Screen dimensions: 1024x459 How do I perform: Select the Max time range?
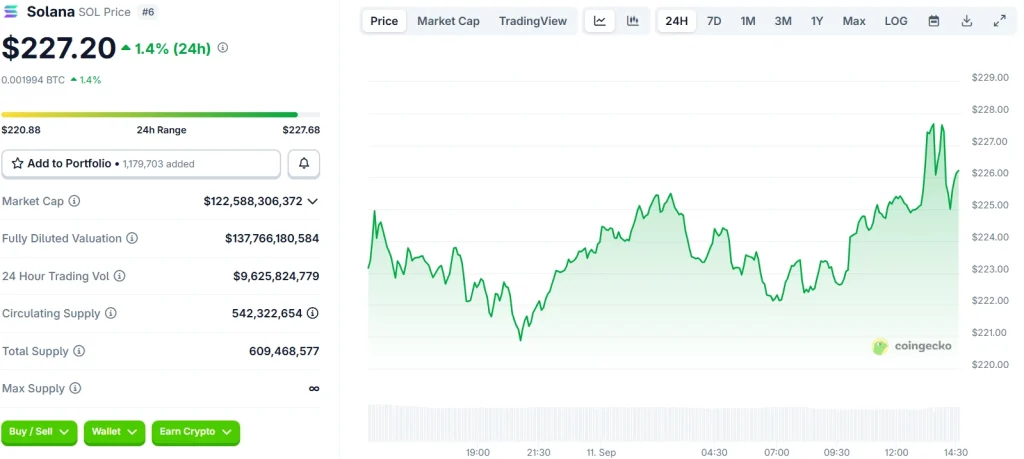(854, 21)
